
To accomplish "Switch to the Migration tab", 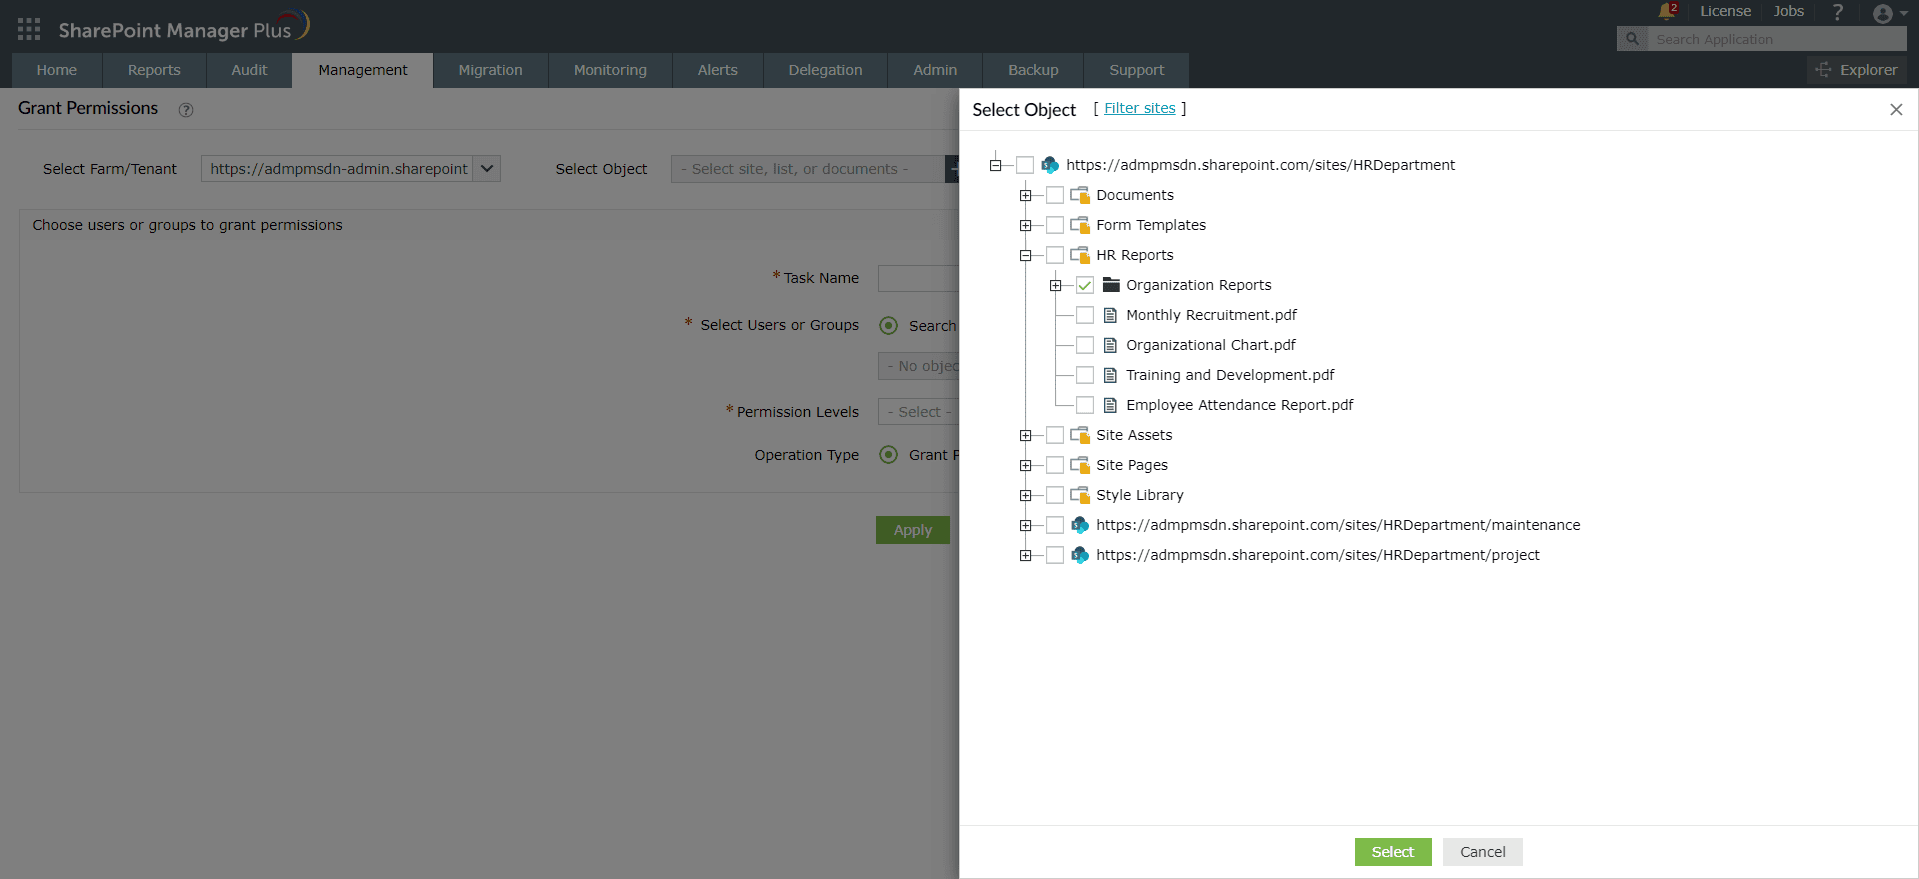I will tap(490, 70).
